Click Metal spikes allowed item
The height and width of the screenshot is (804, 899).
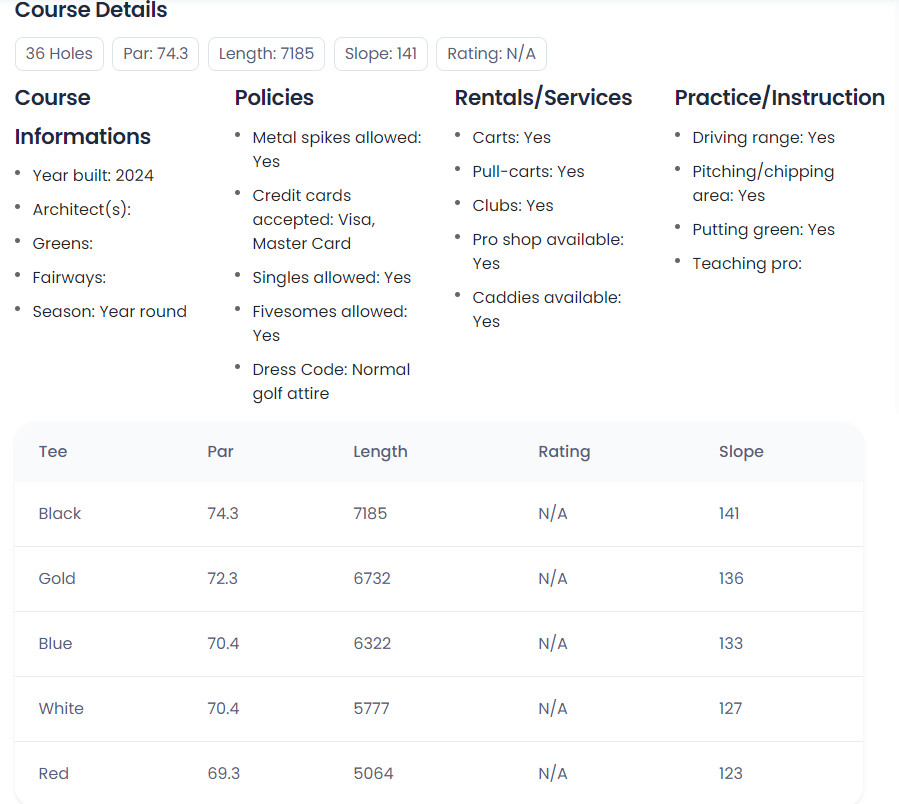tap(337, 150)
